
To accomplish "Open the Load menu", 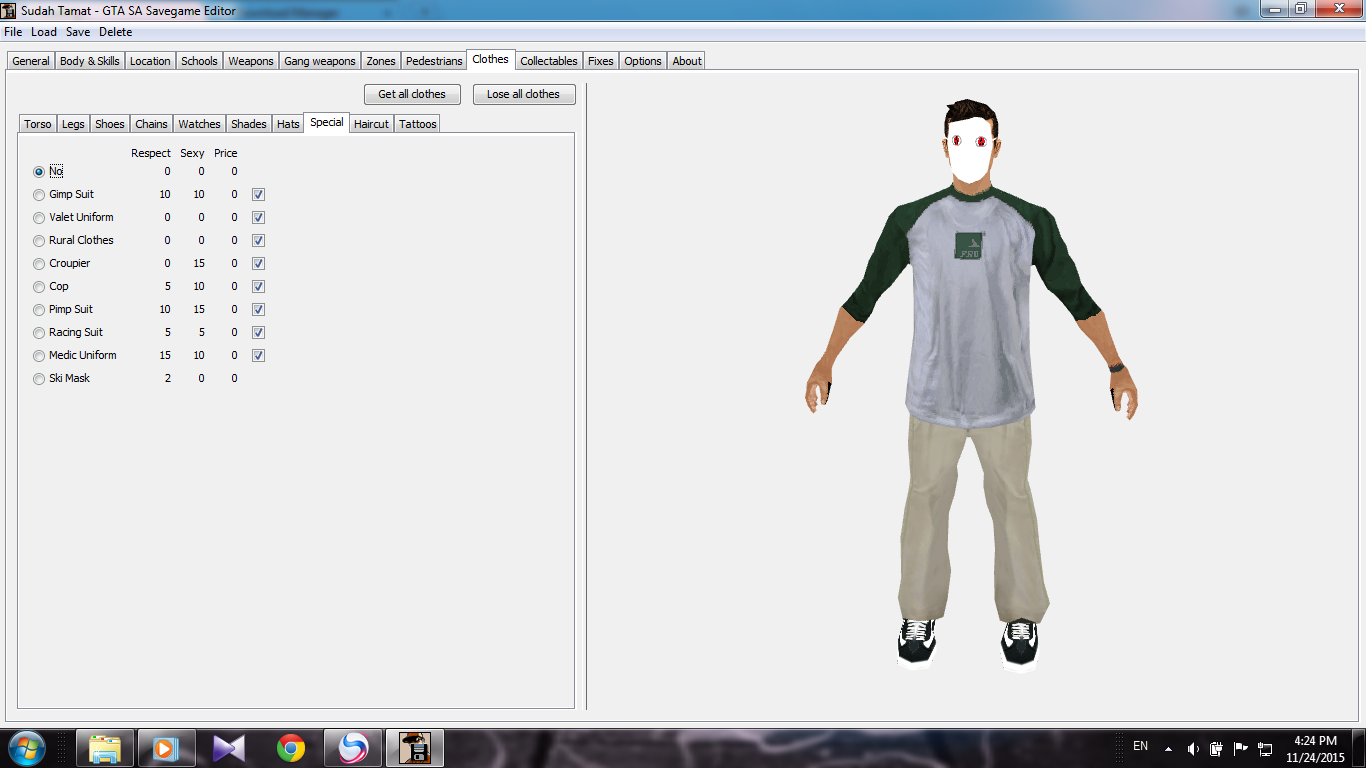I will pyautogui.click(x=44, y=32).
